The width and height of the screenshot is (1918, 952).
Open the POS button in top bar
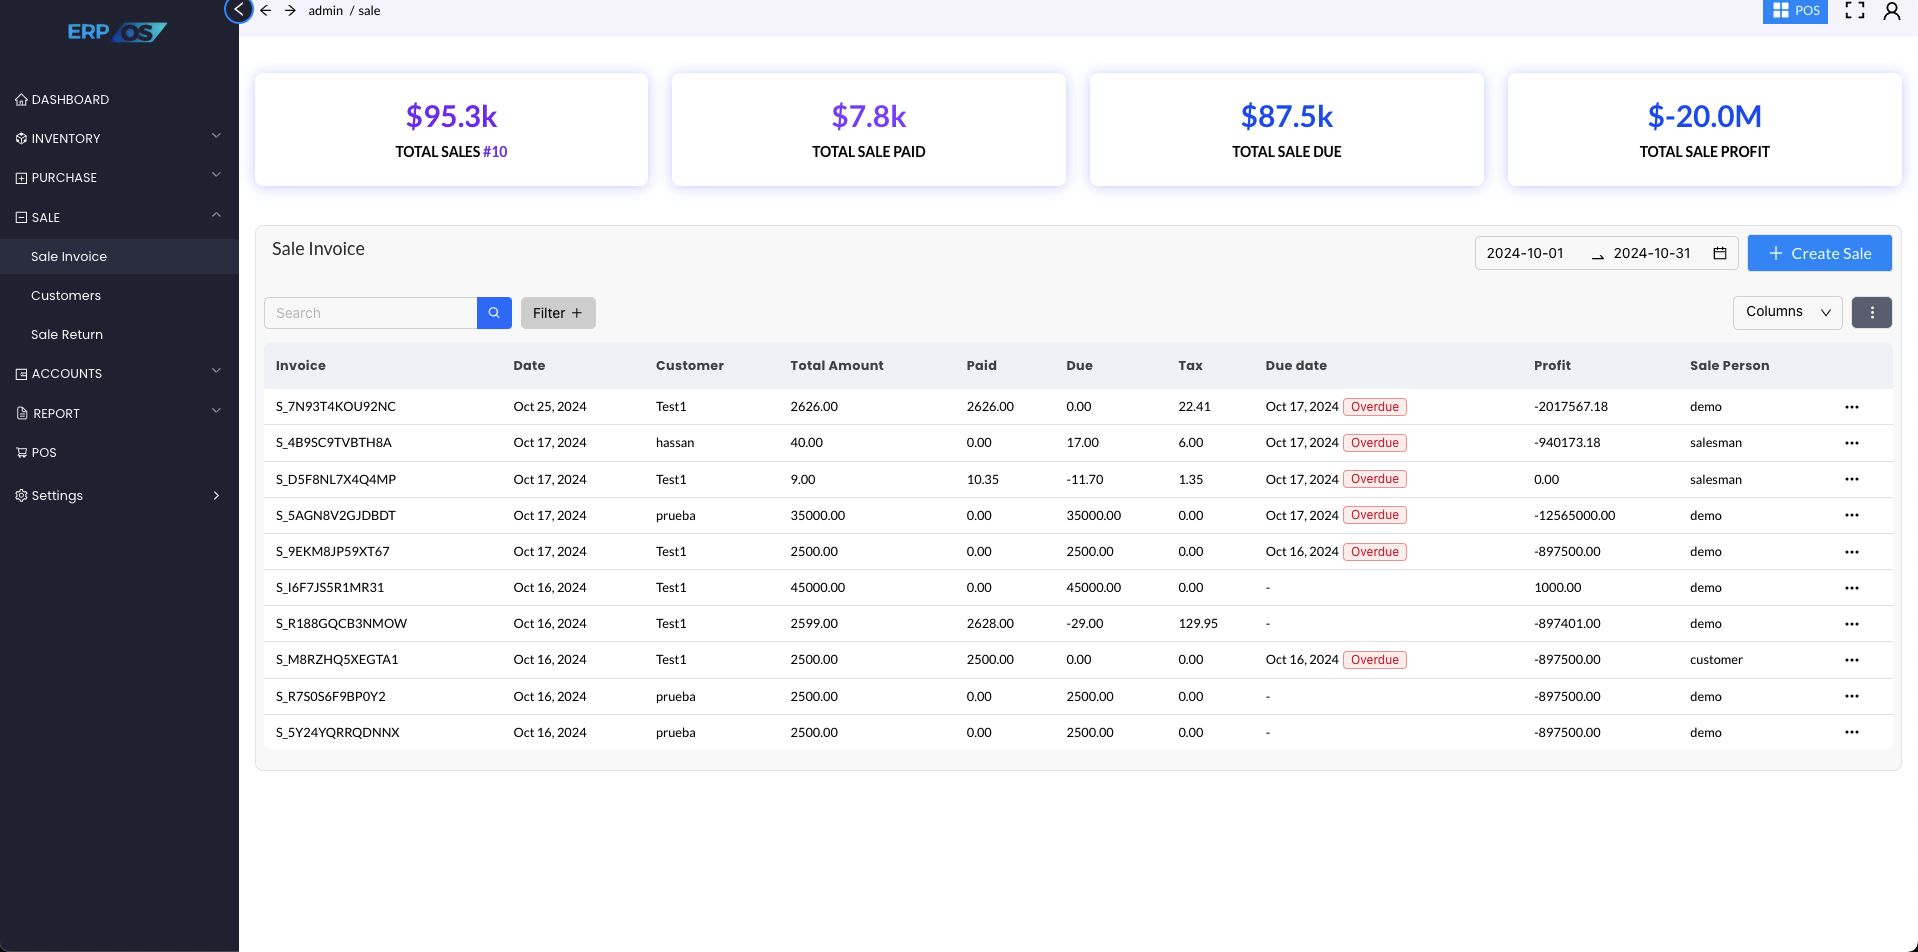click(1795, 11)
